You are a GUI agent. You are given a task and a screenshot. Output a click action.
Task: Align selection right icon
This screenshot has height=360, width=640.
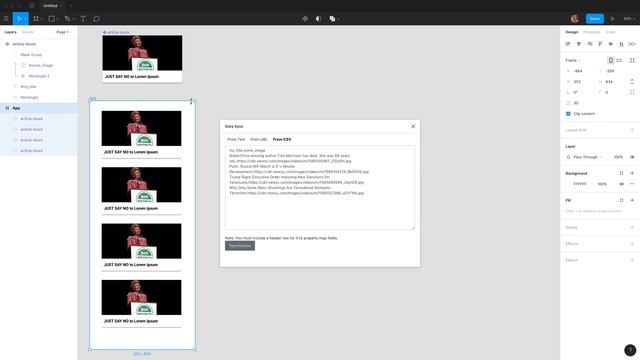tap(589, 44)
